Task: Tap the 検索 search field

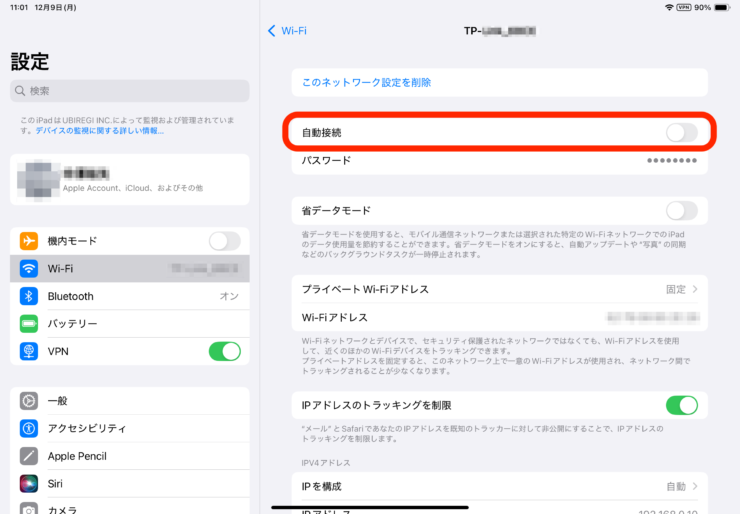Action: coord(130,91)
